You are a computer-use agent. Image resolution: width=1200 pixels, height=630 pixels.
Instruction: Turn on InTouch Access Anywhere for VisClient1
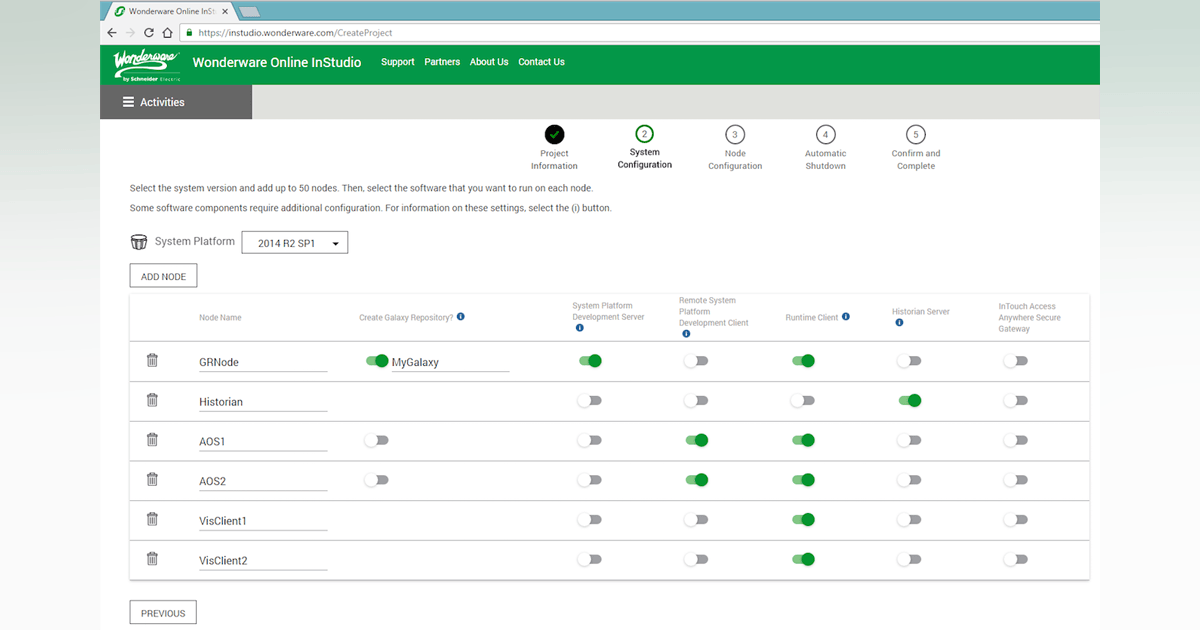coord(1016,519)
